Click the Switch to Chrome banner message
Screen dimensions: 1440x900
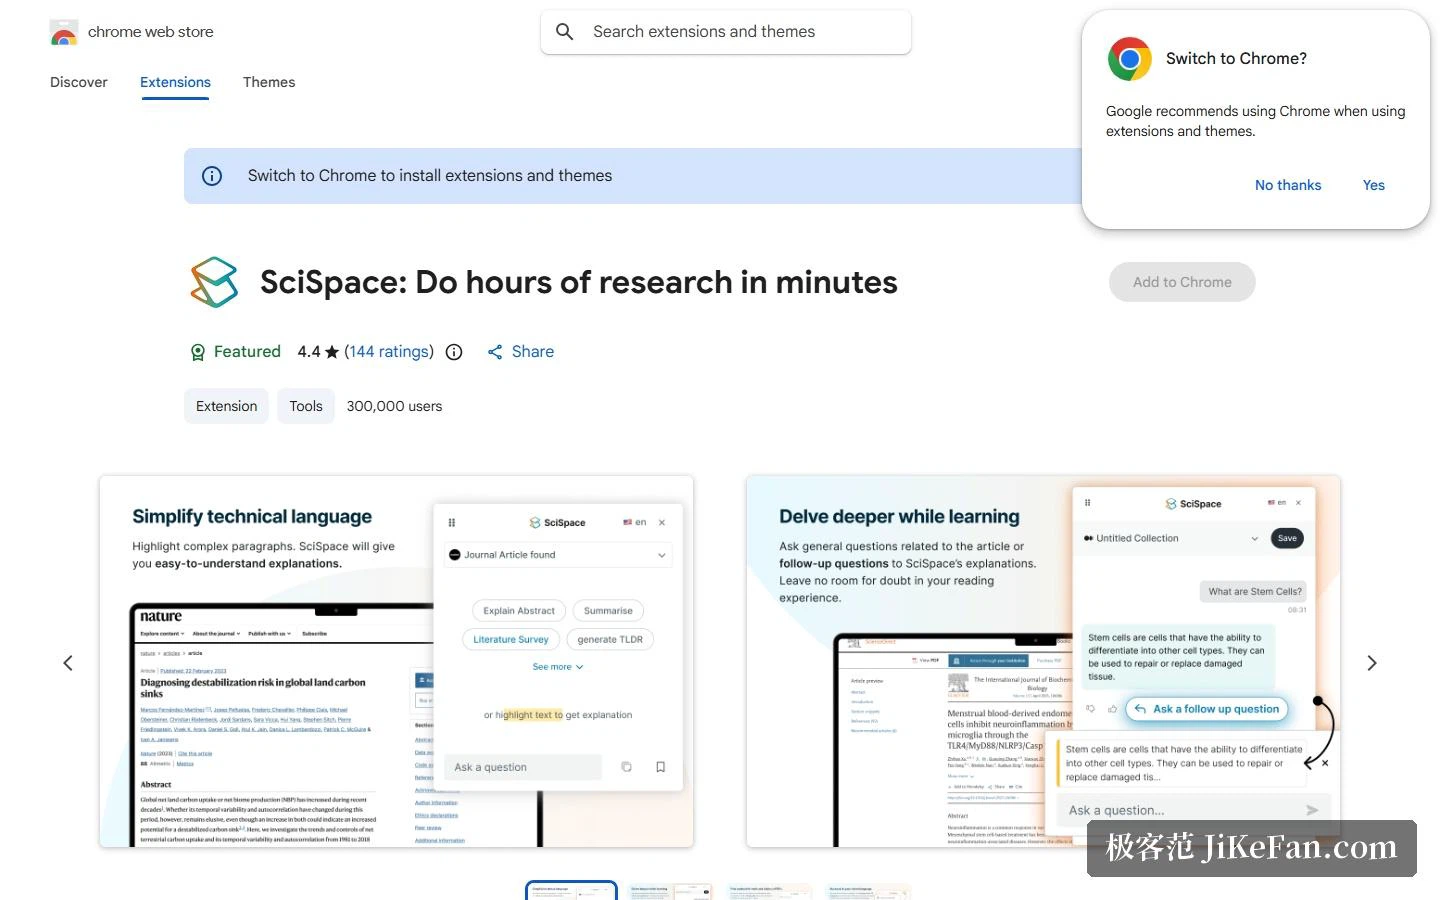click(x=430, y=176)
